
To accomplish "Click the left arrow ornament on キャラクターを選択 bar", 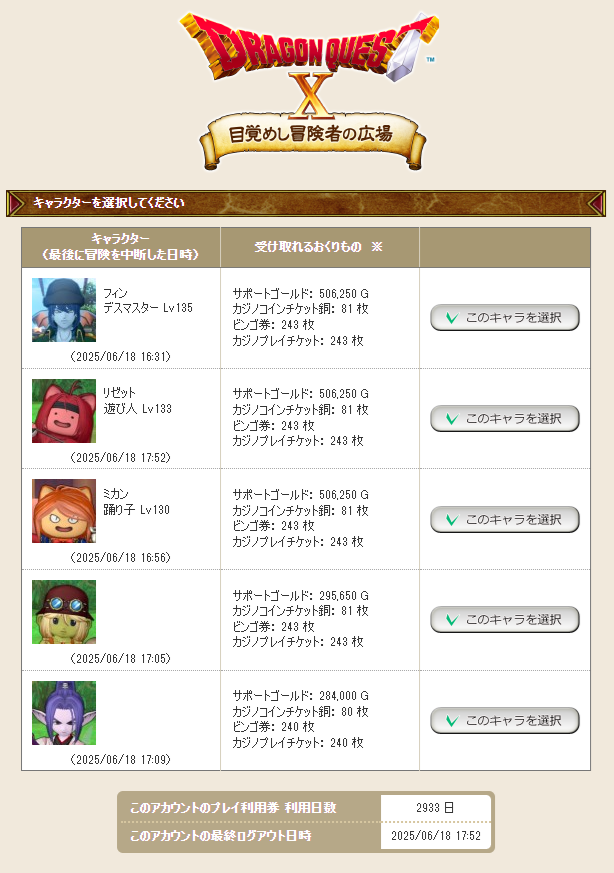I will point(16,203).
